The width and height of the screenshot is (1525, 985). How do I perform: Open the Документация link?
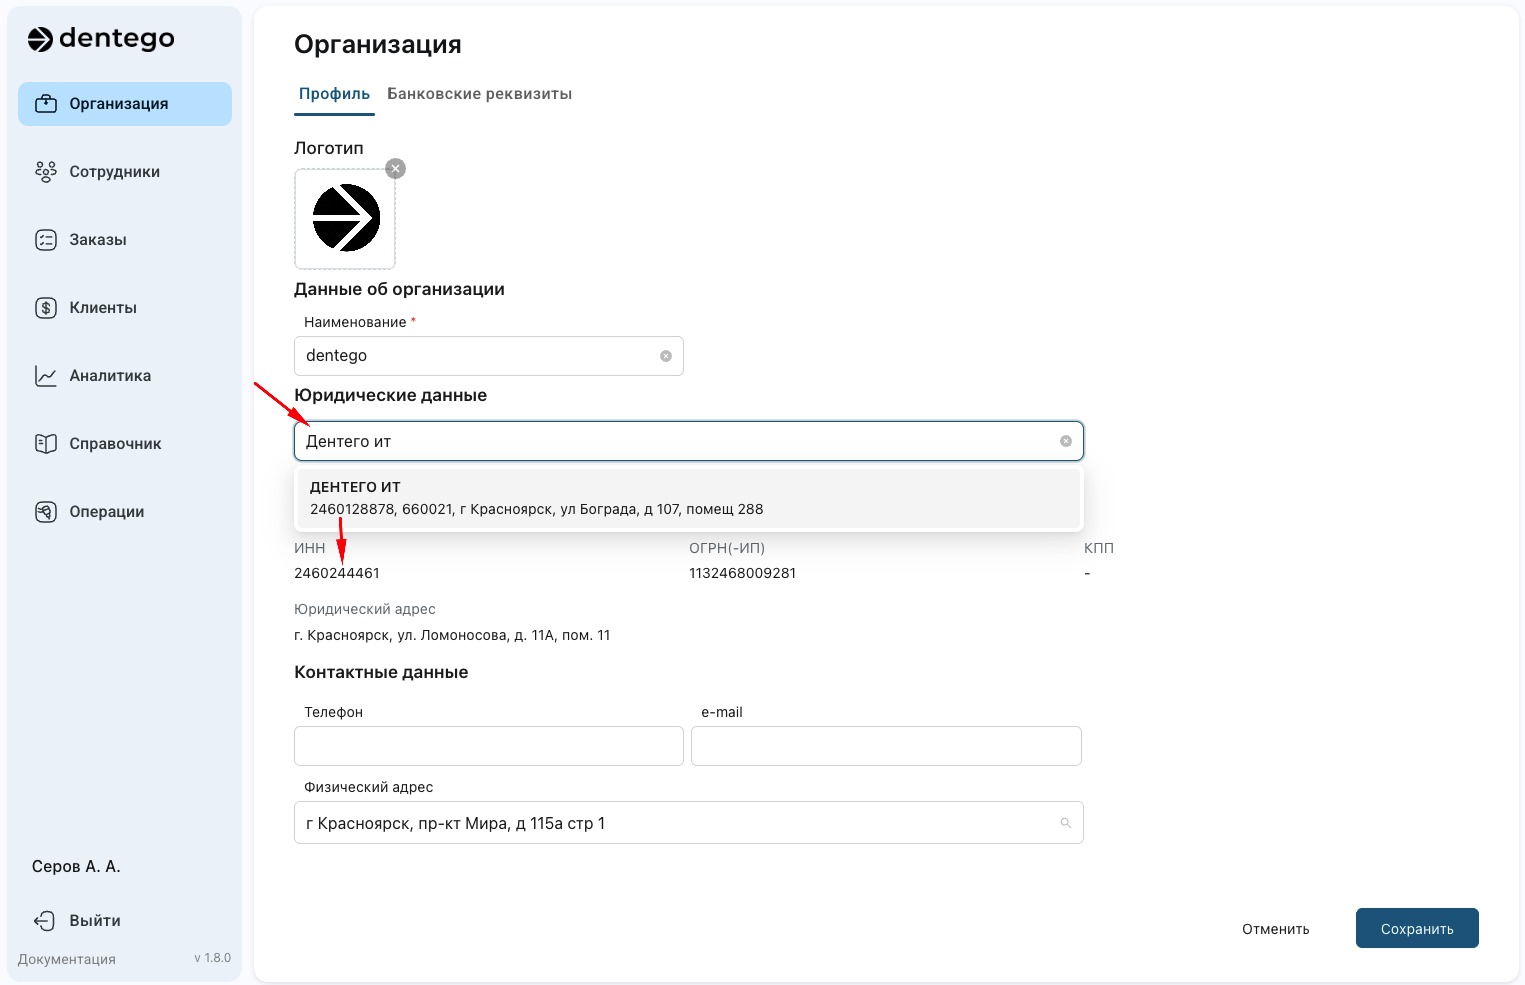pyautogui.click(x=66, y=958)
